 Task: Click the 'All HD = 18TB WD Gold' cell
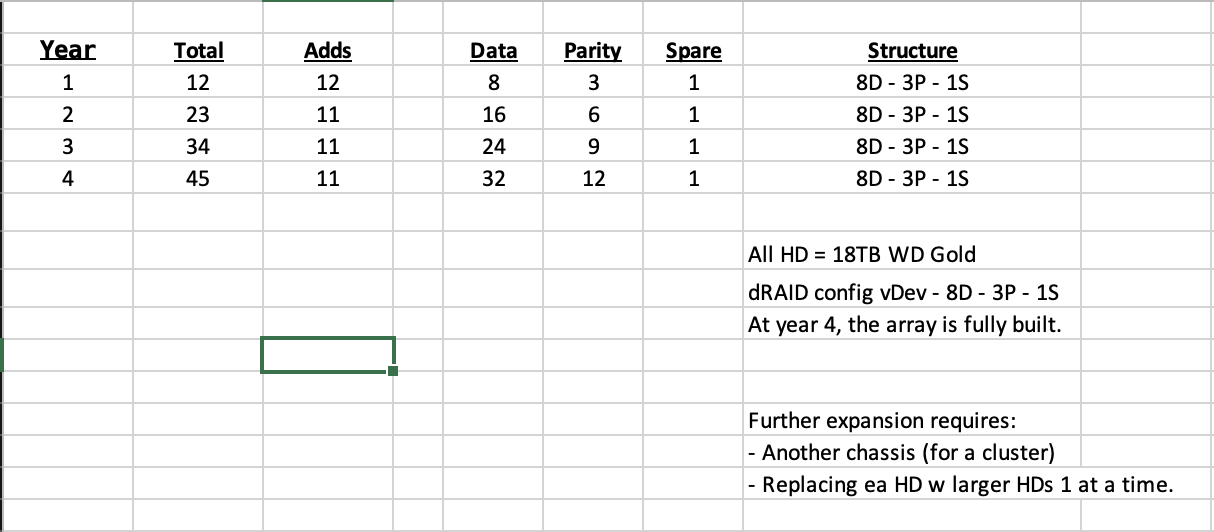coord(861,254)
